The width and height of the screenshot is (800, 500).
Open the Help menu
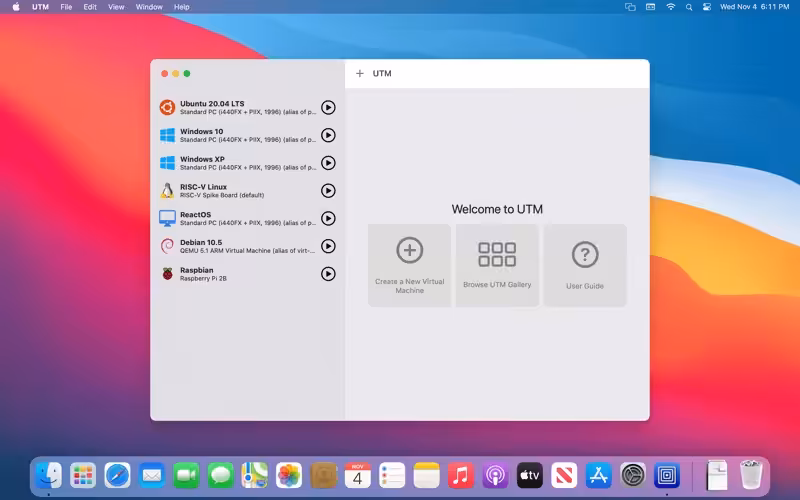(182, 7)
